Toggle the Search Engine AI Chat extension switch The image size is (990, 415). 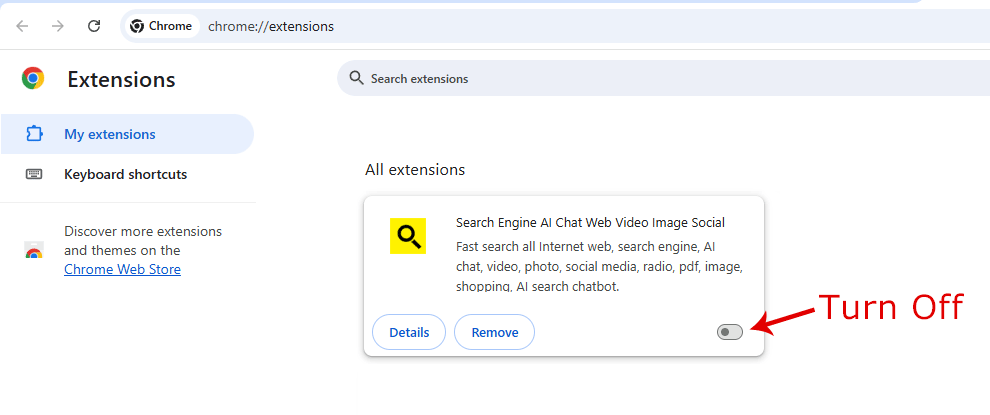[730, 332]
